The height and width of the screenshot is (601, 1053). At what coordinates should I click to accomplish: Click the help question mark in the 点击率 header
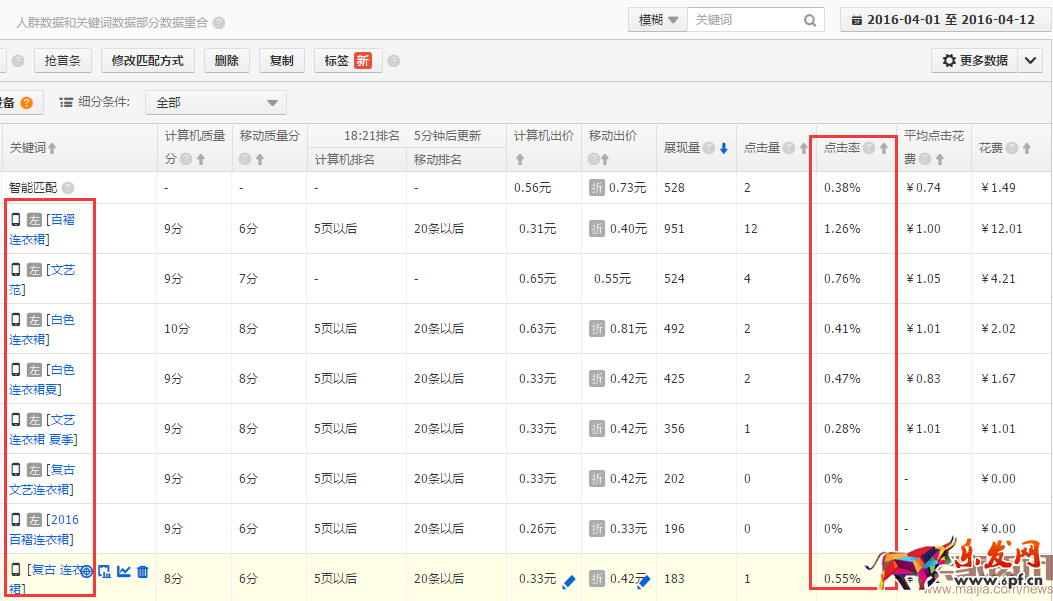click(869, 148)
